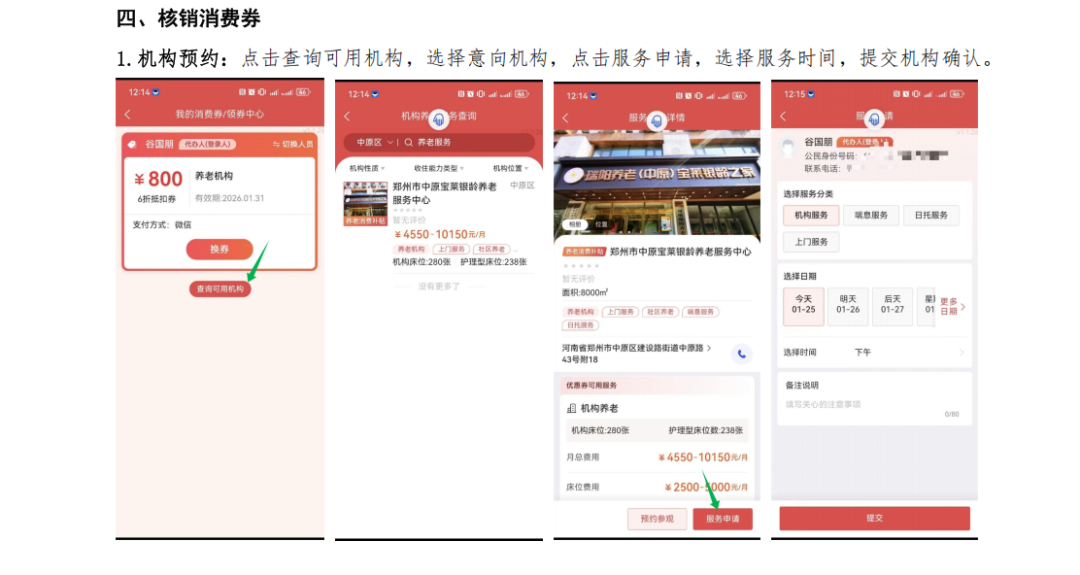
Task: Select 上门服务 service category option
Action: [811, 242]
